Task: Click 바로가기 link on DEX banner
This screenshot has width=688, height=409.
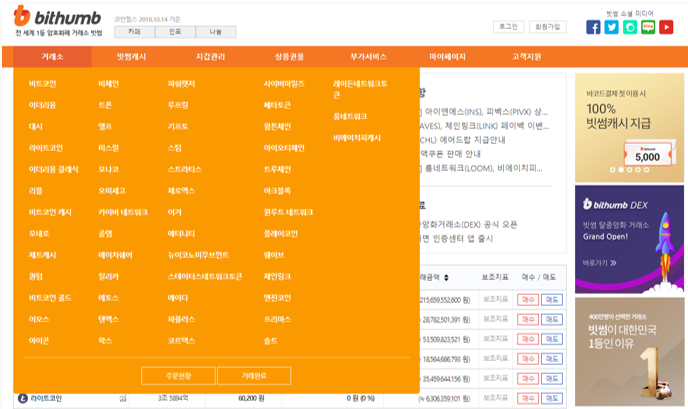Action: (599, 263)
